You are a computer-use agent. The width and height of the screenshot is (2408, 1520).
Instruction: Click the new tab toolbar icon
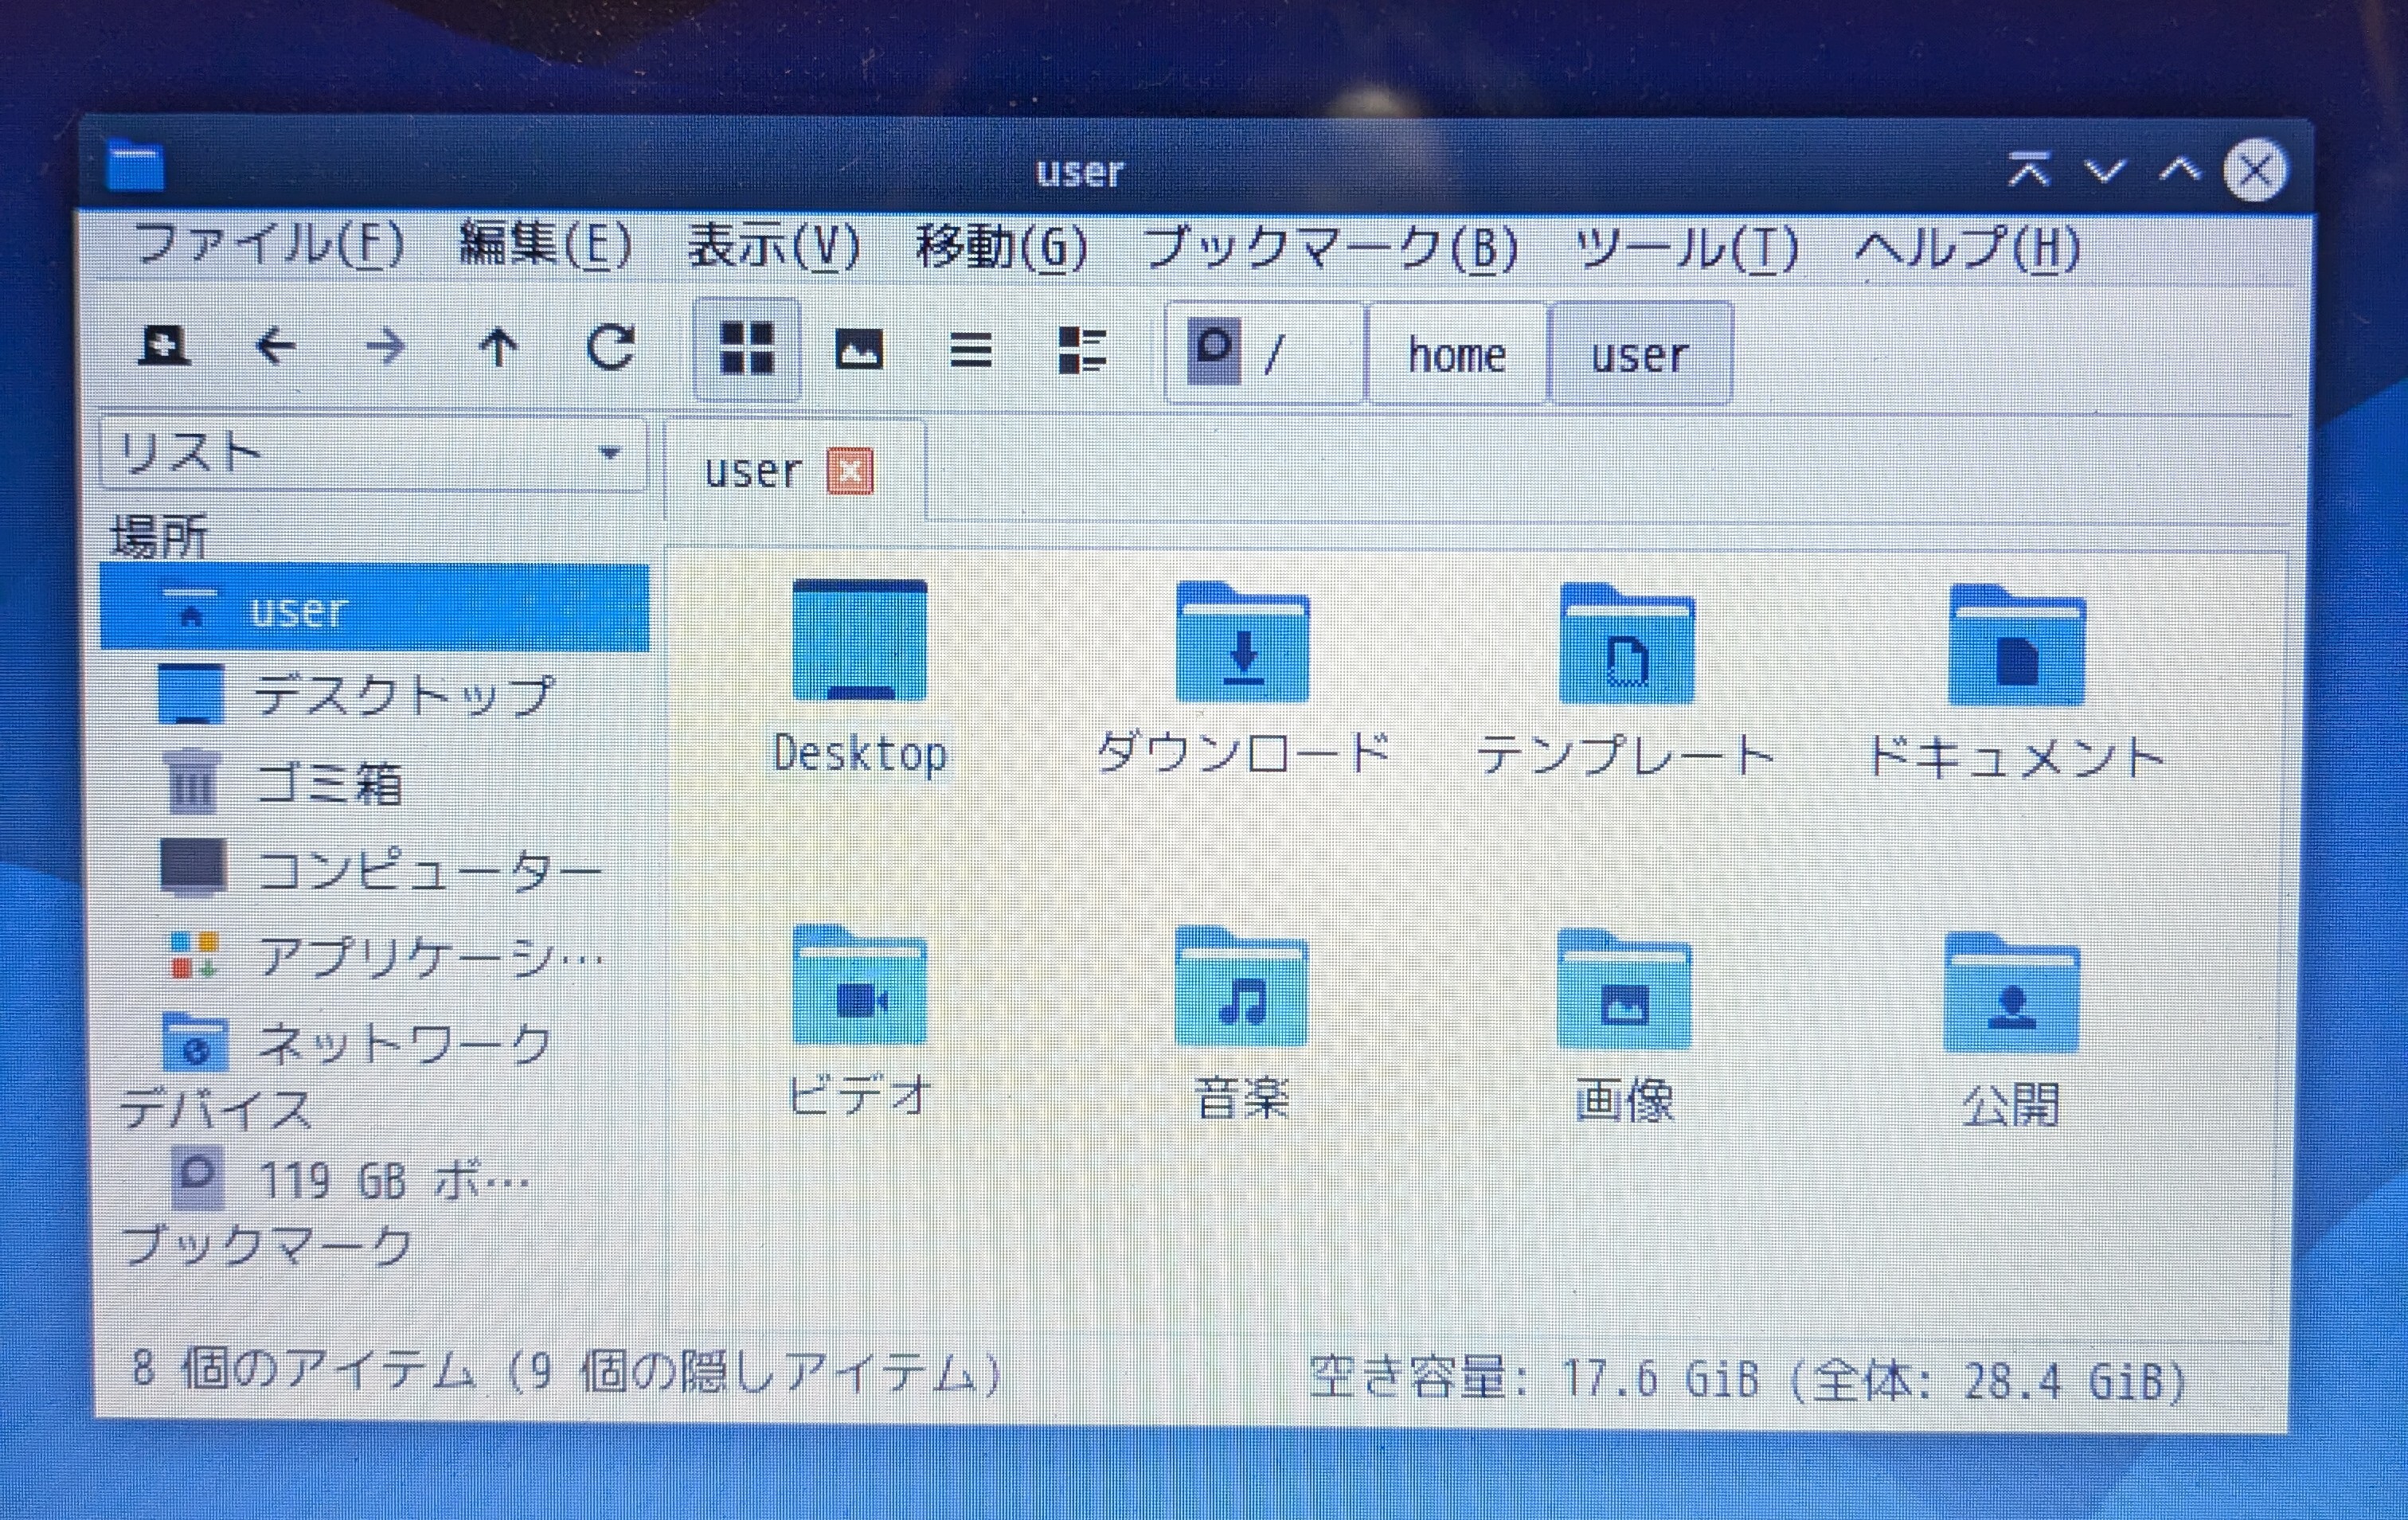164,346
